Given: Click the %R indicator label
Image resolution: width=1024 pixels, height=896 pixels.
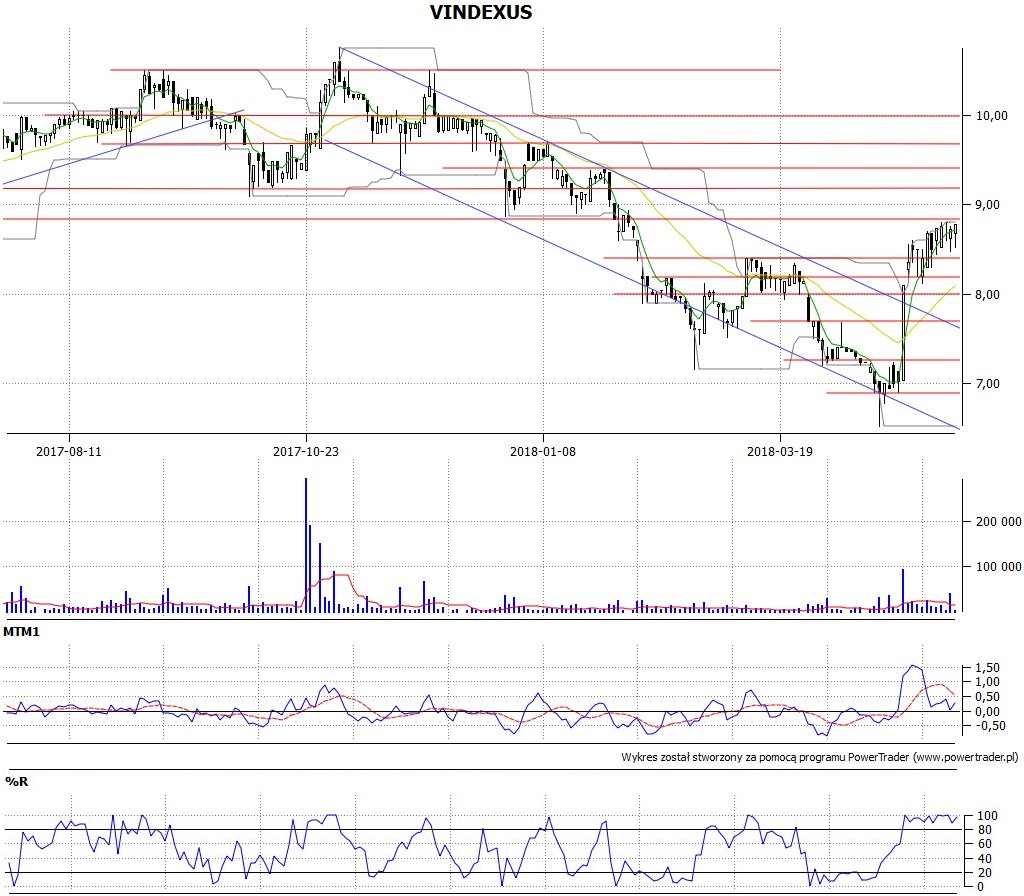Looking at the screenshot, I should (x=16, y=782).
